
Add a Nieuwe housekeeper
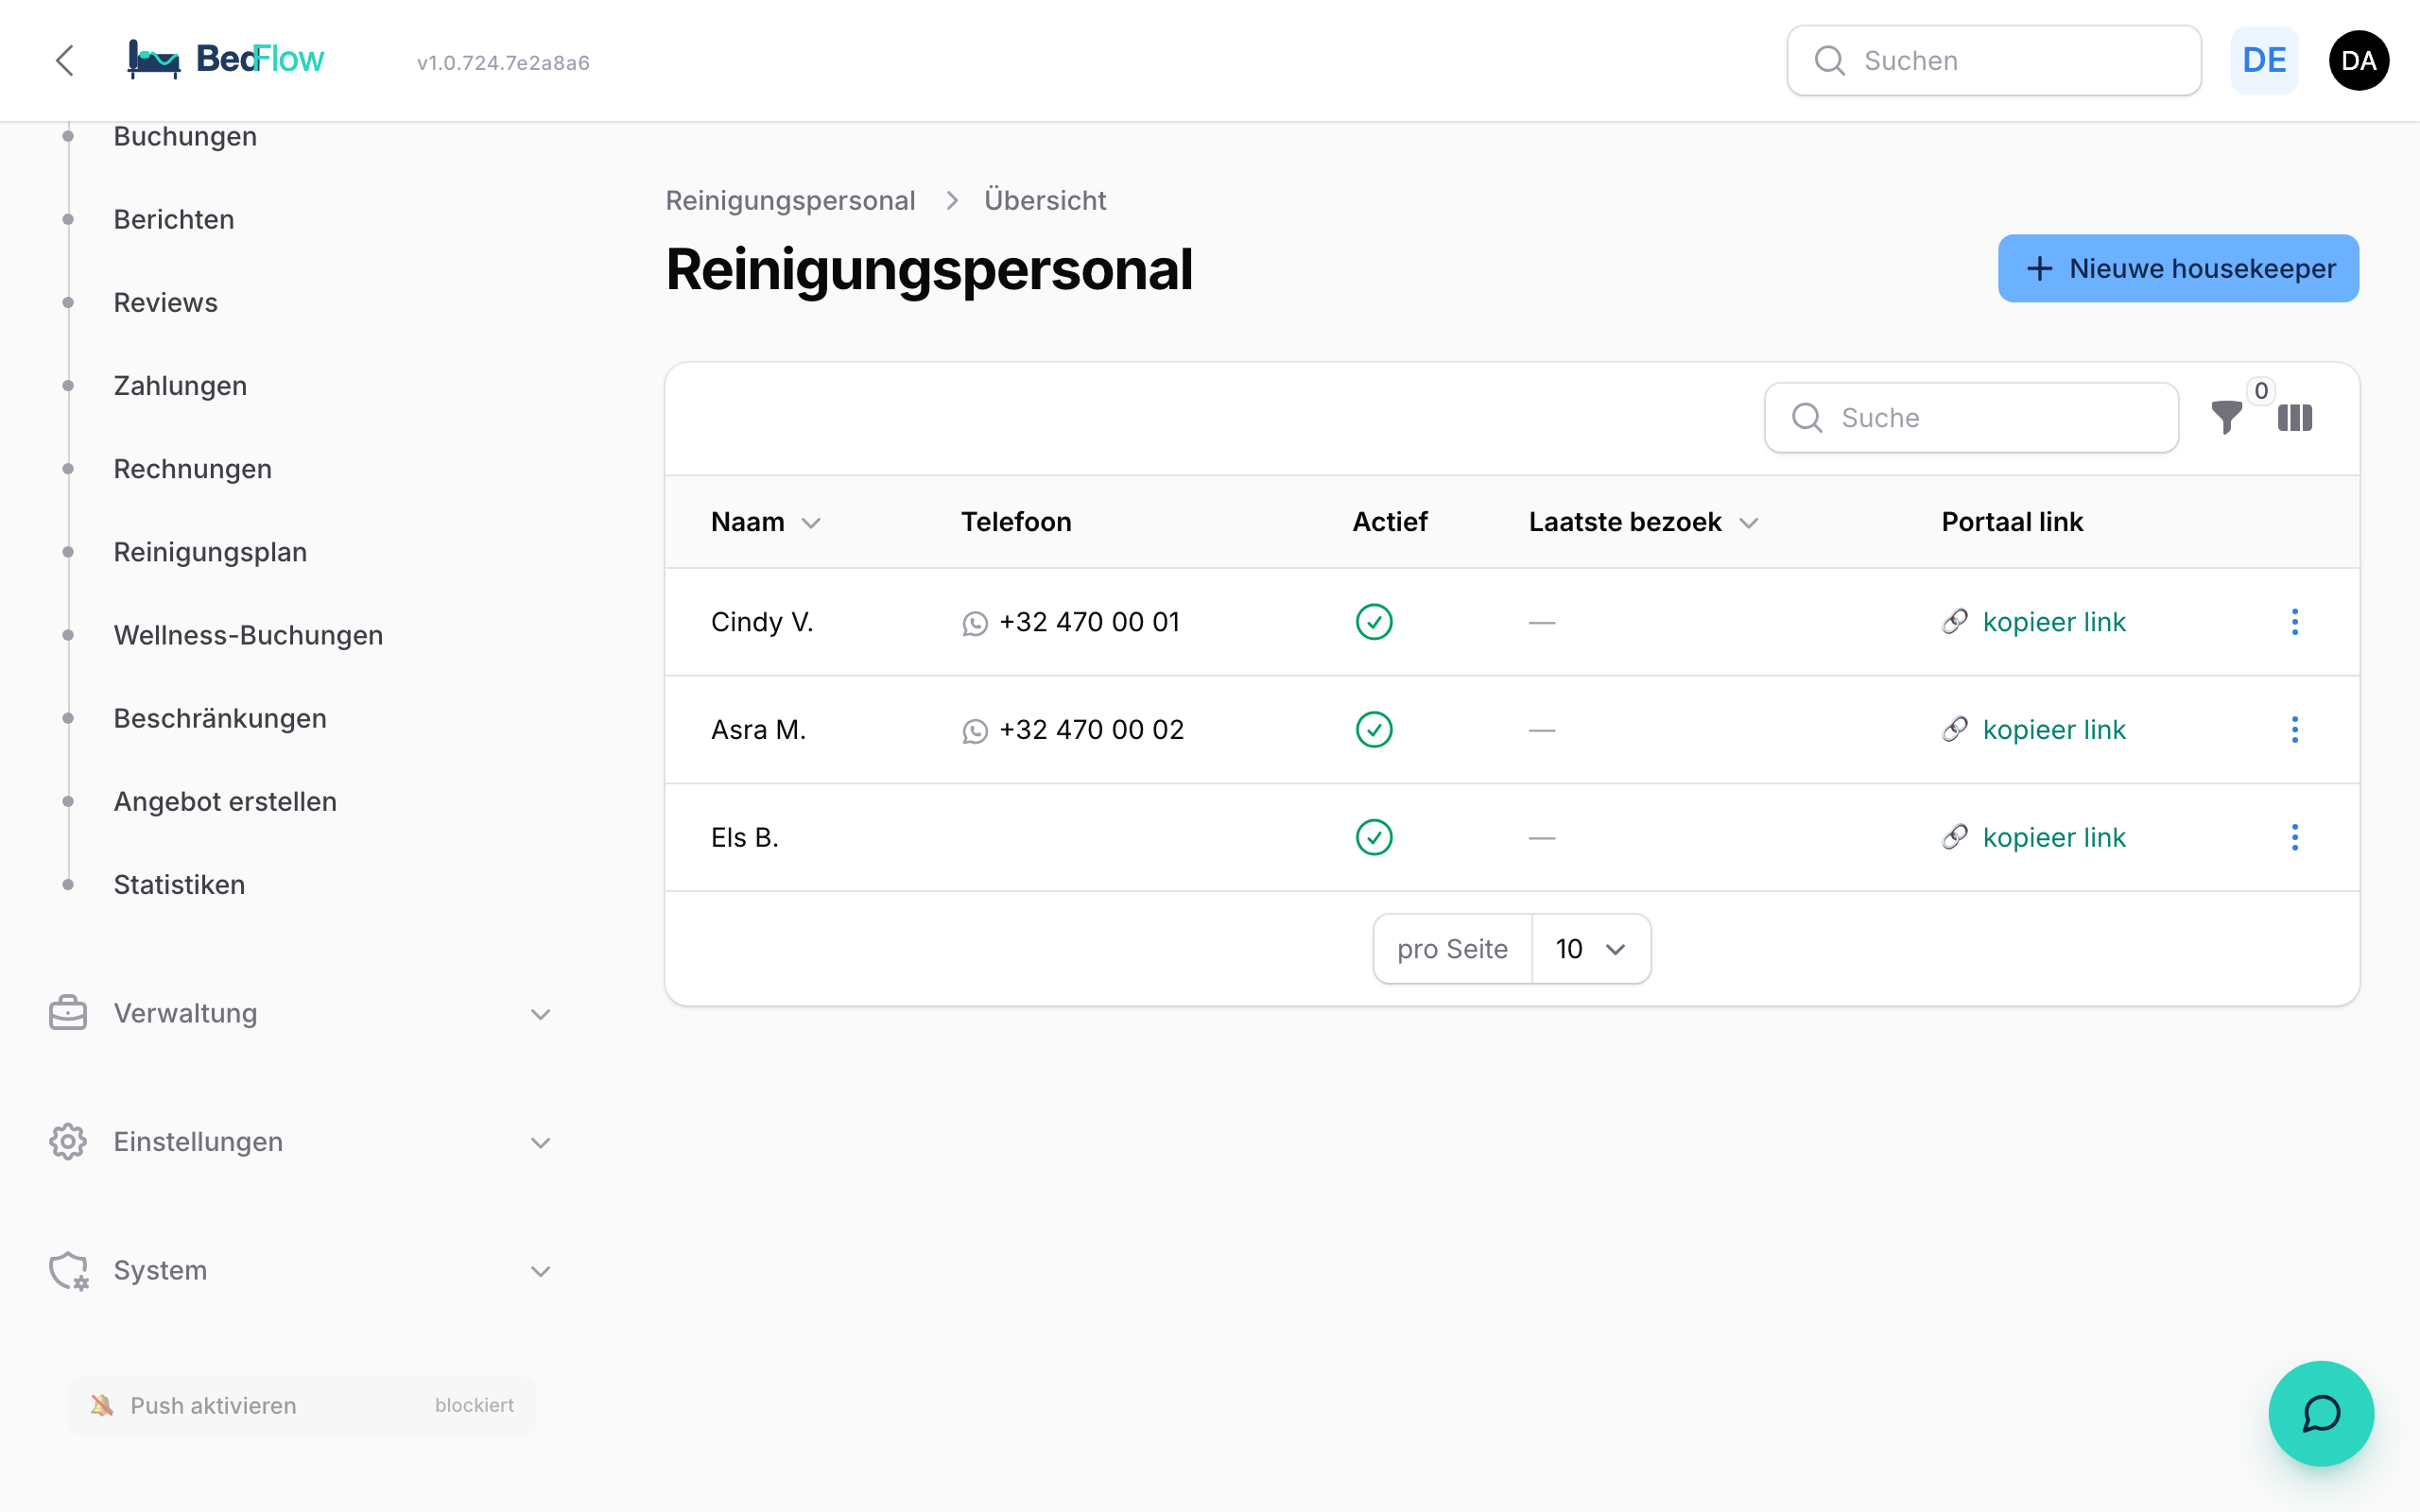(x=2178, y=268)
